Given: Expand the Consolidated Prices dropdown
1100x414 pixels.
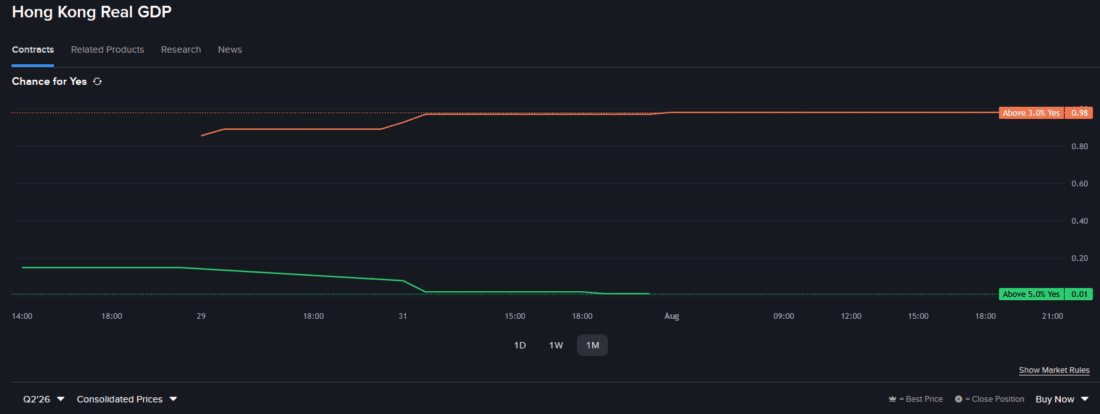Looking at the screenshot, I should point(127,399).
